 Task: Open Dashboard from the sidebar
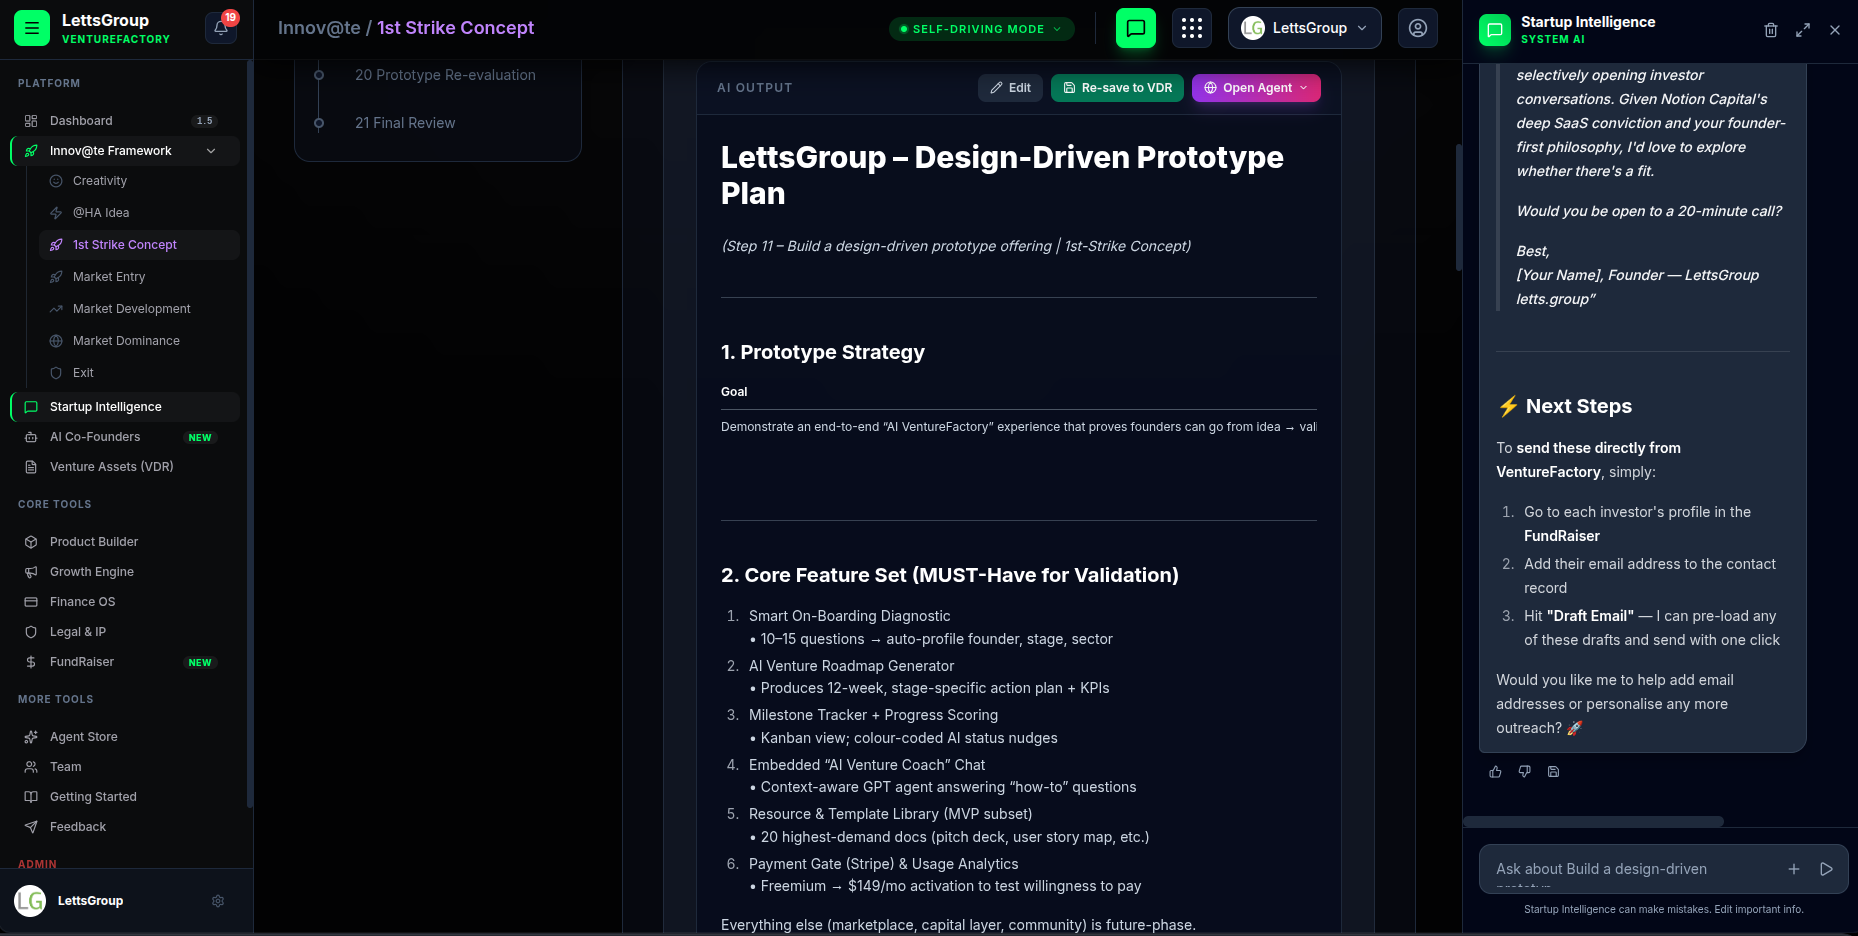click(125, 121)
